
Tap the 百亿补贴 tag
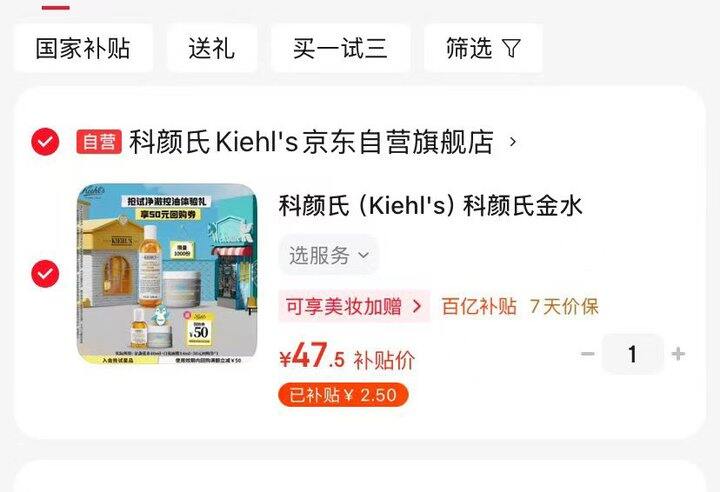click(479, 306)
